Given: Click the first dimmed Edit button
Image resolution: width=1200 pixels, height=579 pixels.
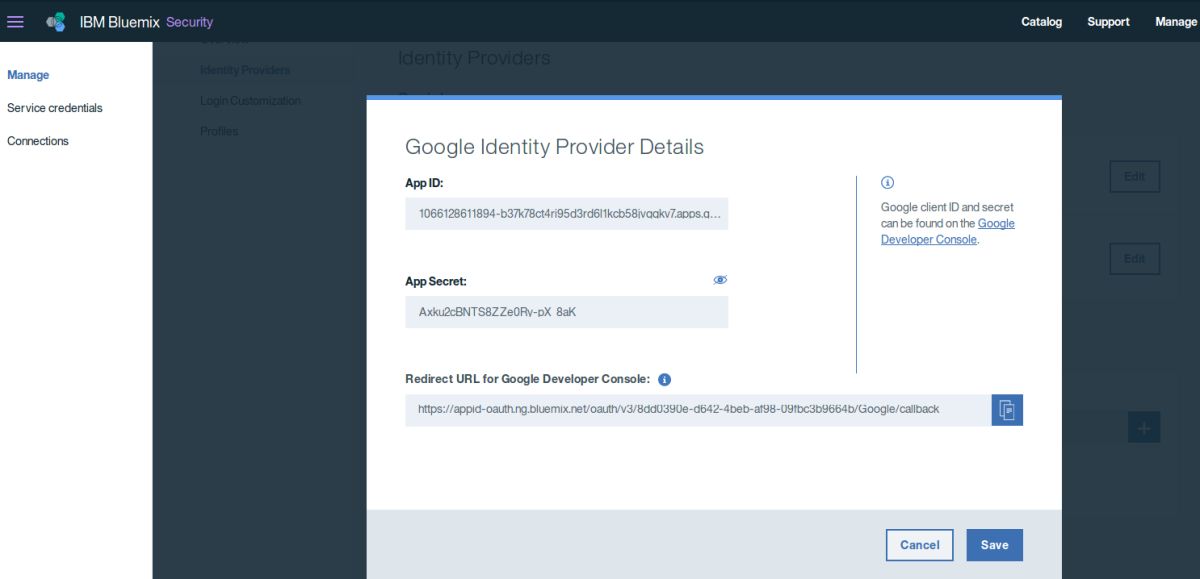Looking at the screenshot, I should pyautogui.click(x=1134, y=177).
